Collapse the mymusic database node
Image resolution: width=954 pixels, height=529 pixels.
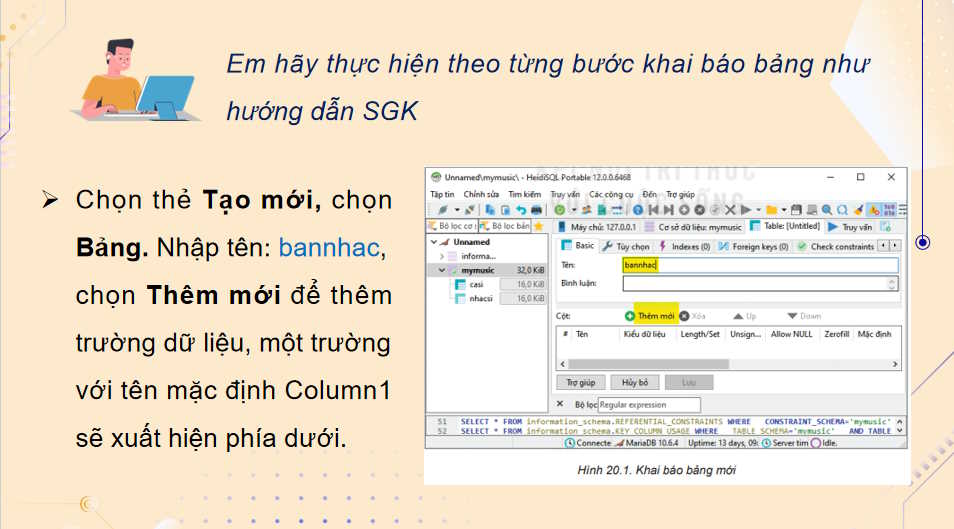pyautogui.click(x=442, y=270)
